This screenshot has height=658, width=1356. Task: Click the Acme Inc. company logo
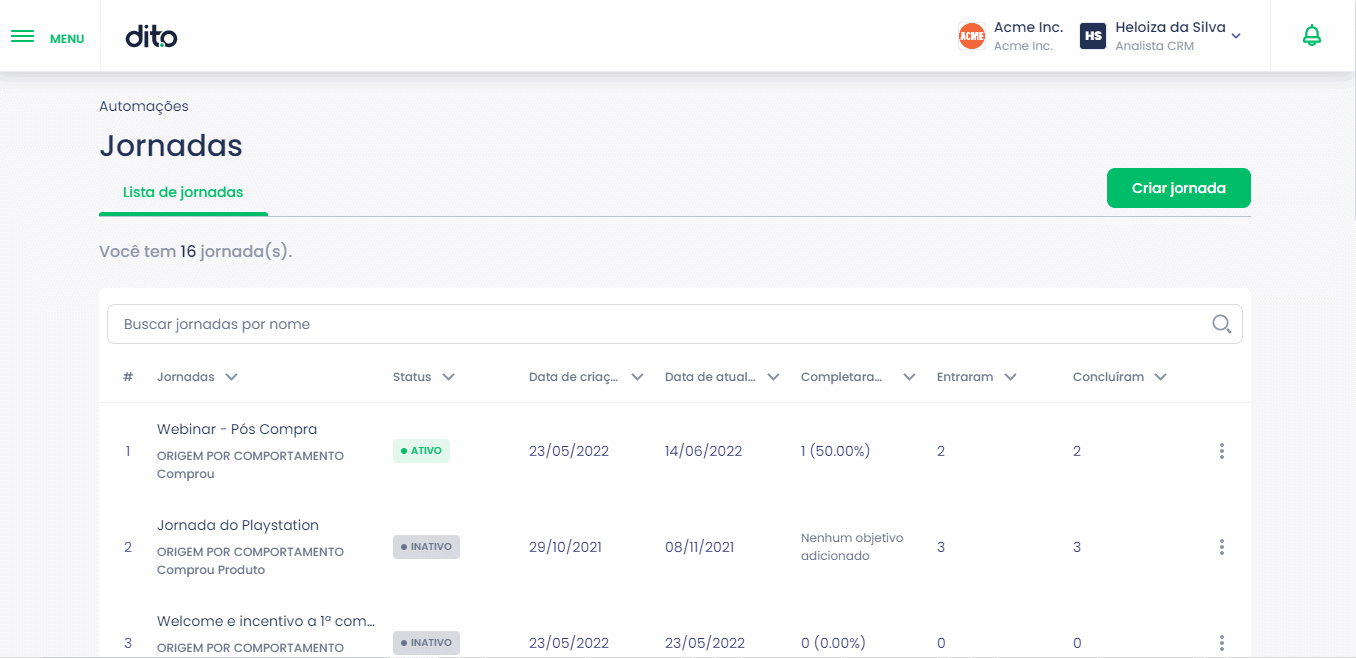972,36
